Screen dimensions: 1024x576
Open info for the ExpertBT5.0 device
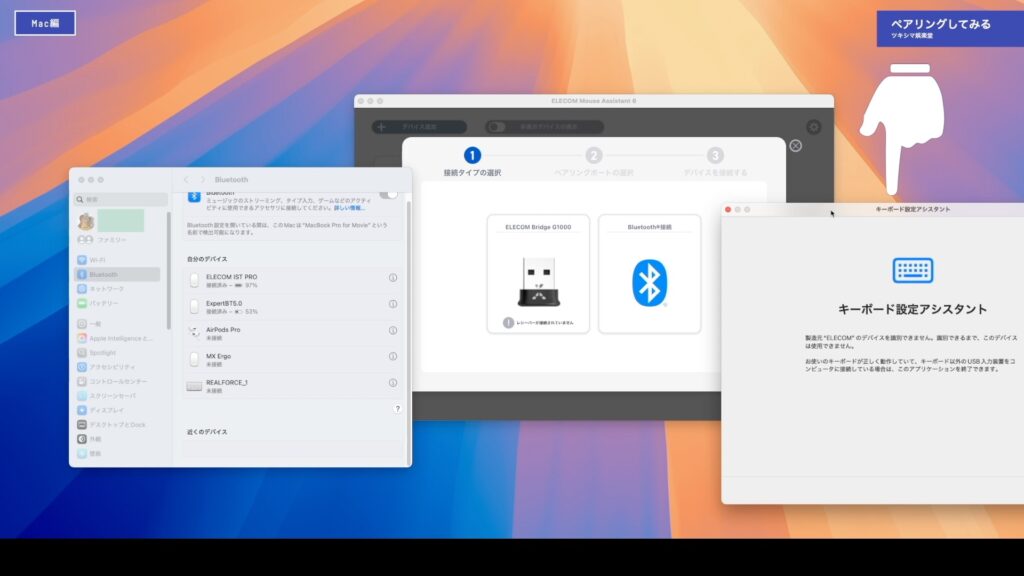(393, 304)
